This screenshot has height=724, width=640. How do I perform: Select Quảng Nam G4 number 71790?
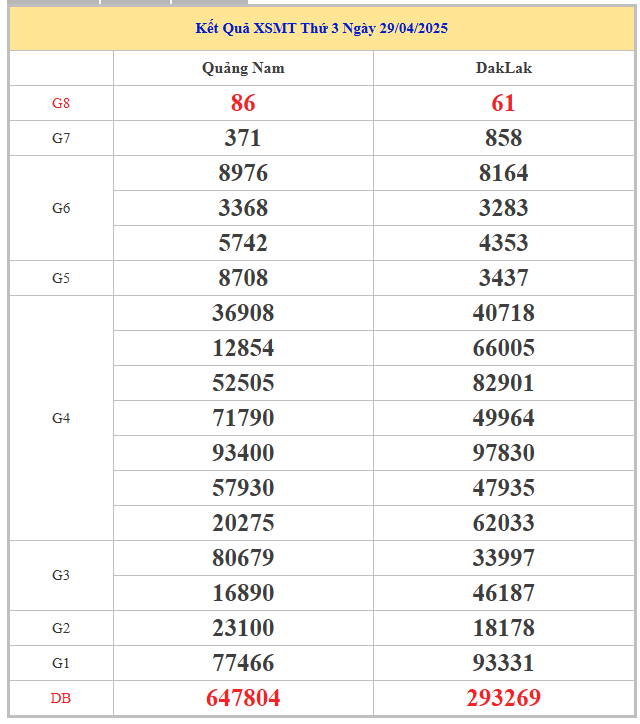click(x=243, y=418)
